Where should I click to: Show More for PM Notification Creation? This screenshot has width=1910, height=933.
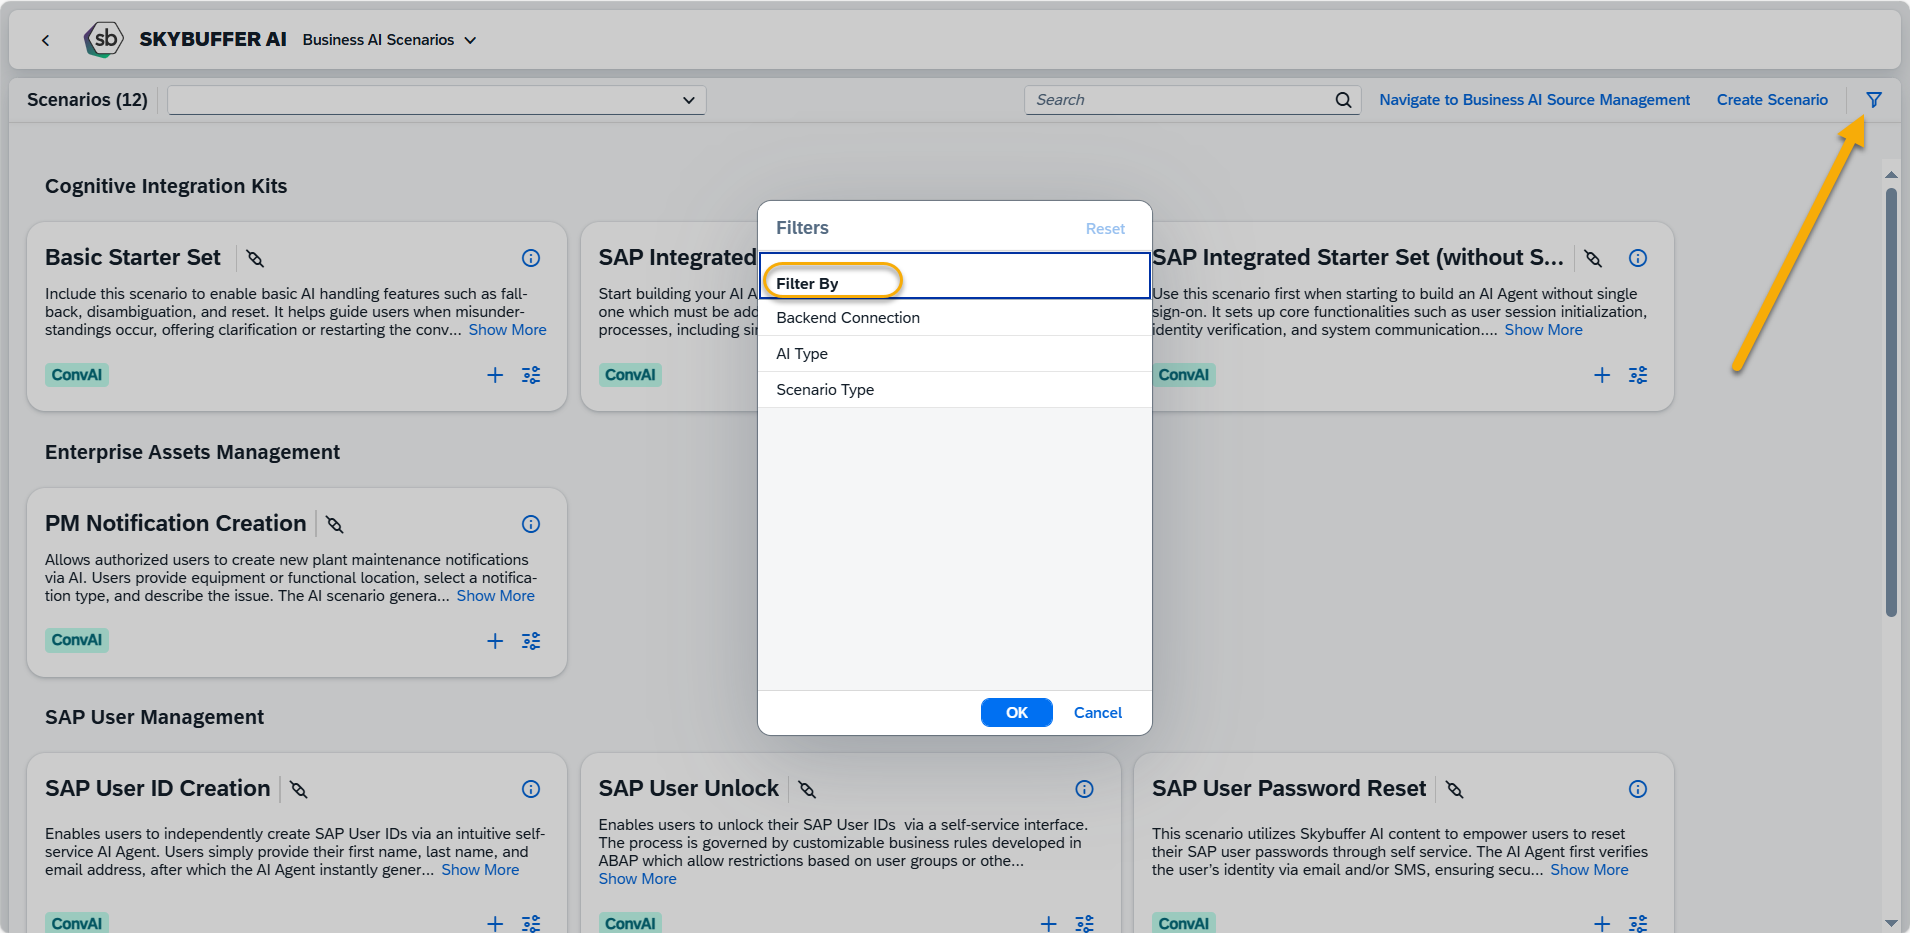pos(495,596)
